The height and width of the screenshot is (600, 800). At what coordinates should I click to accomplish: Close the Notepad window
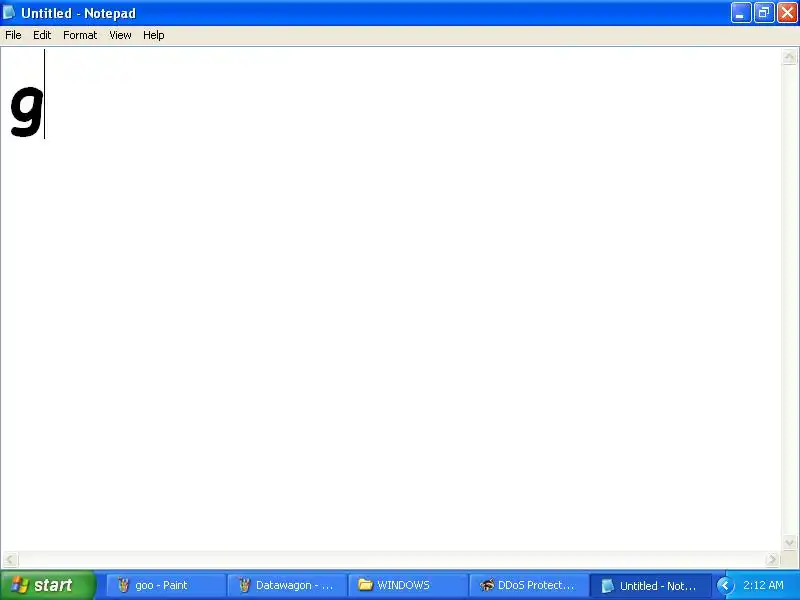point(787,13)
